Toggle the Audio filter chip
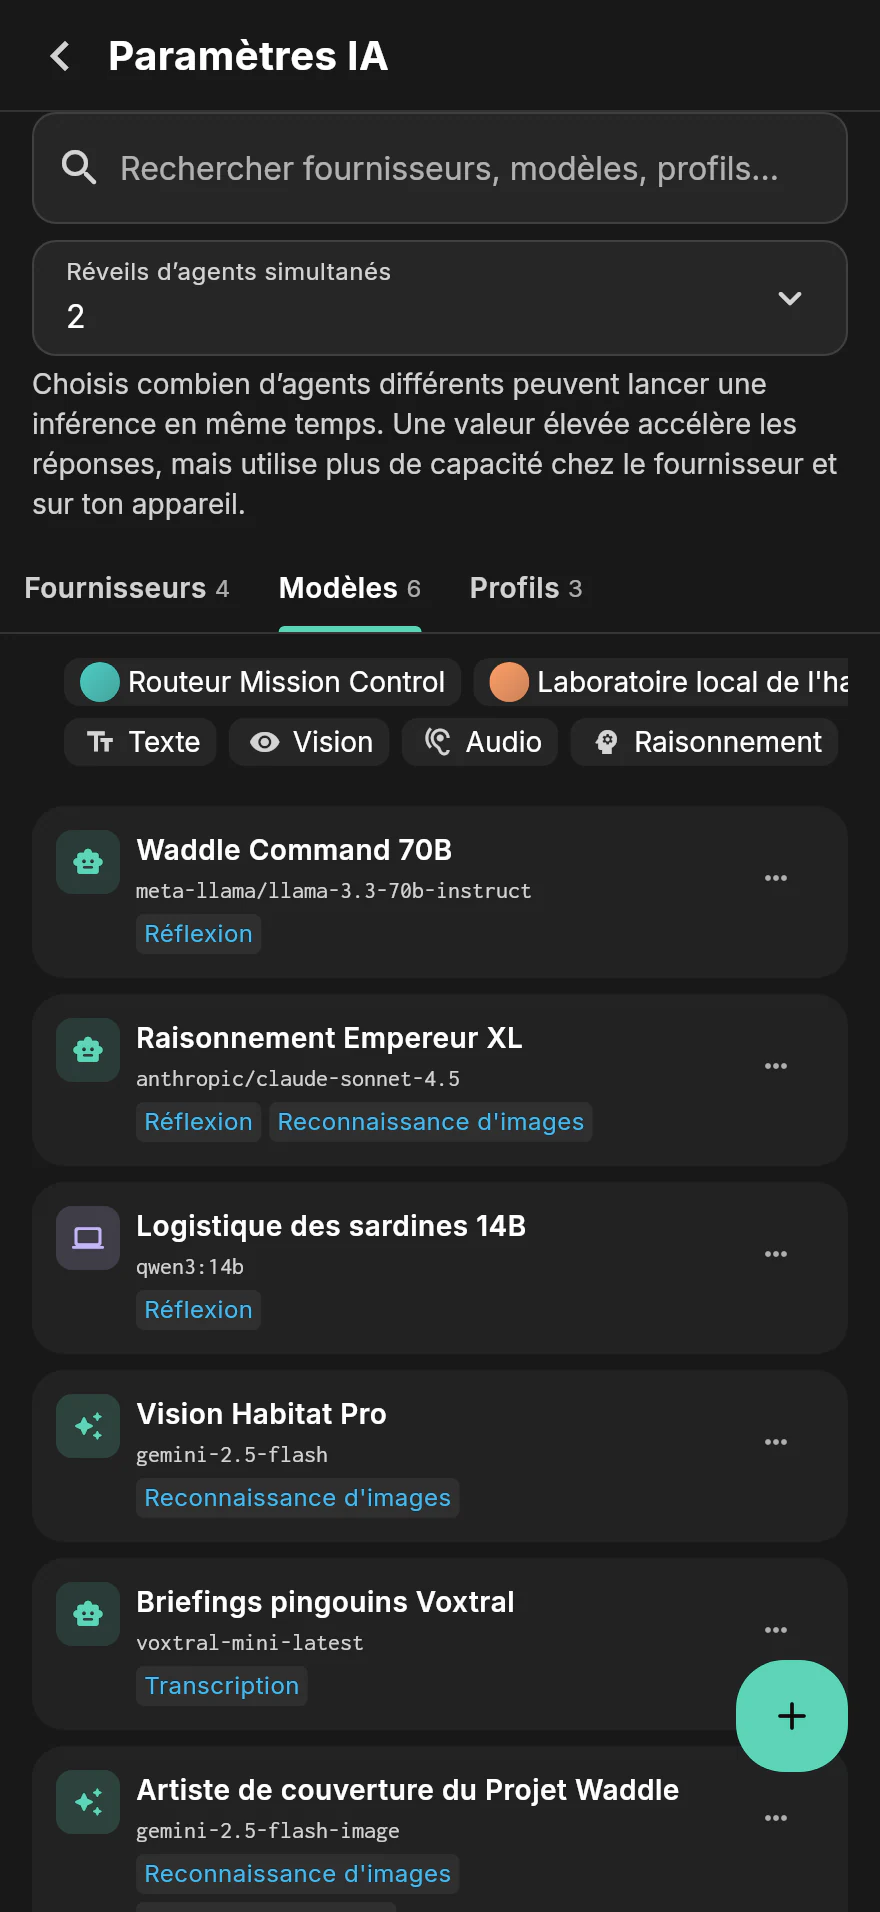The image size is (880, 1912). click(480, 742)
